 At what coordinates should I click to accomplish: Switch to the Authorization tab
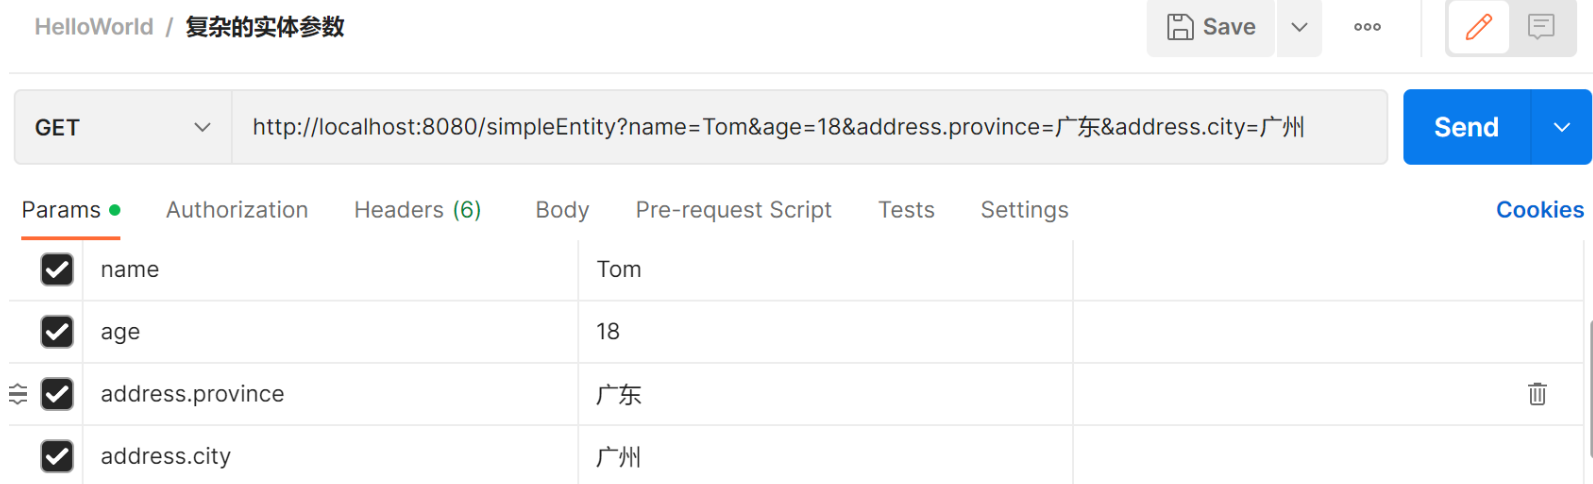(x=237, y=210)
